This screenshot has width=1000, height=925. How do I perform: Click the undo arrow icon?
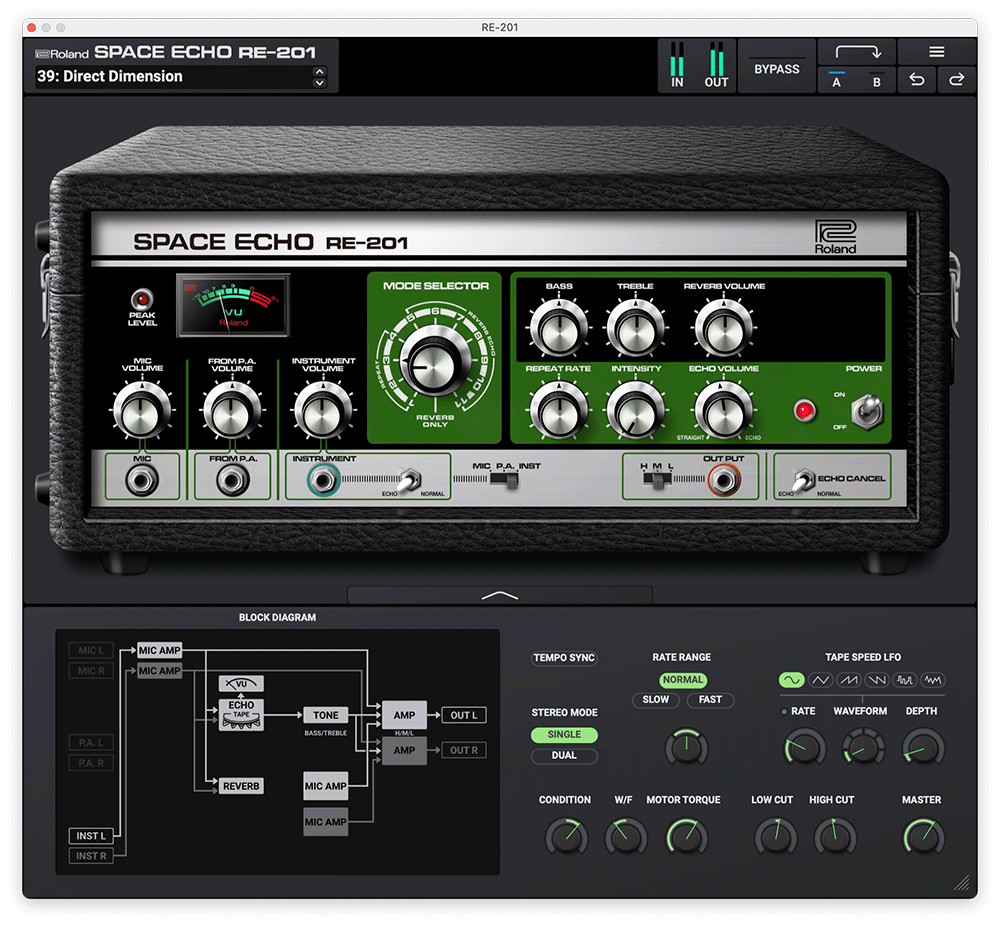[916, 81]
